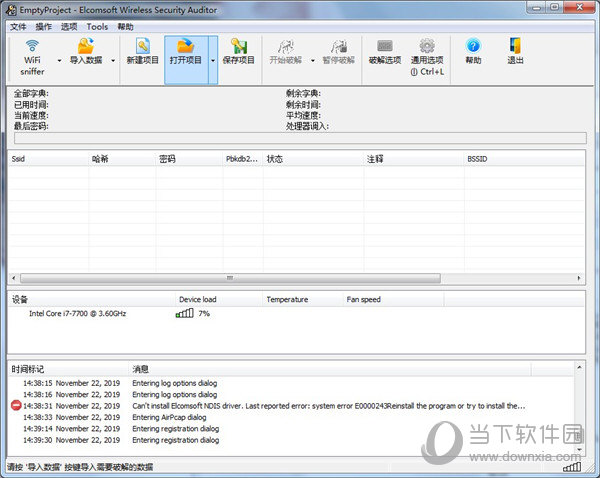Select the 14:39:30 registration dialog entry
This screenshot has width=600, height=478.
point(291,440)
